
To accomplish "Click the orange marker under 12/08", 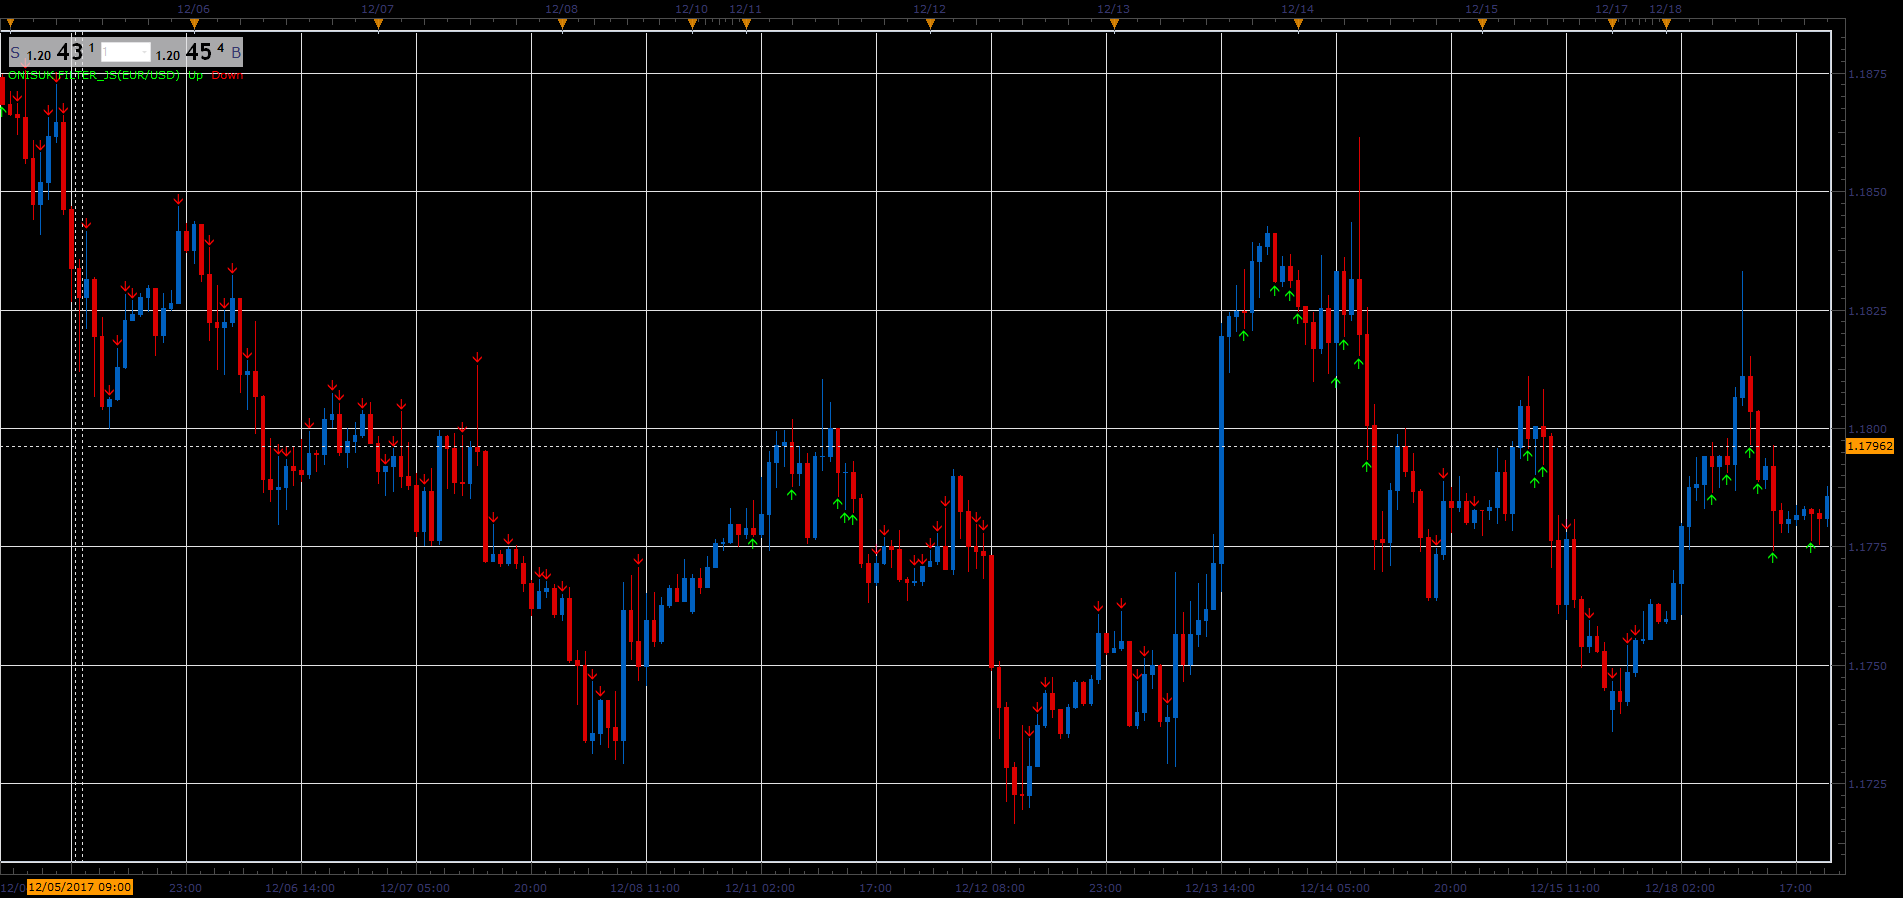I will [562, 25].
